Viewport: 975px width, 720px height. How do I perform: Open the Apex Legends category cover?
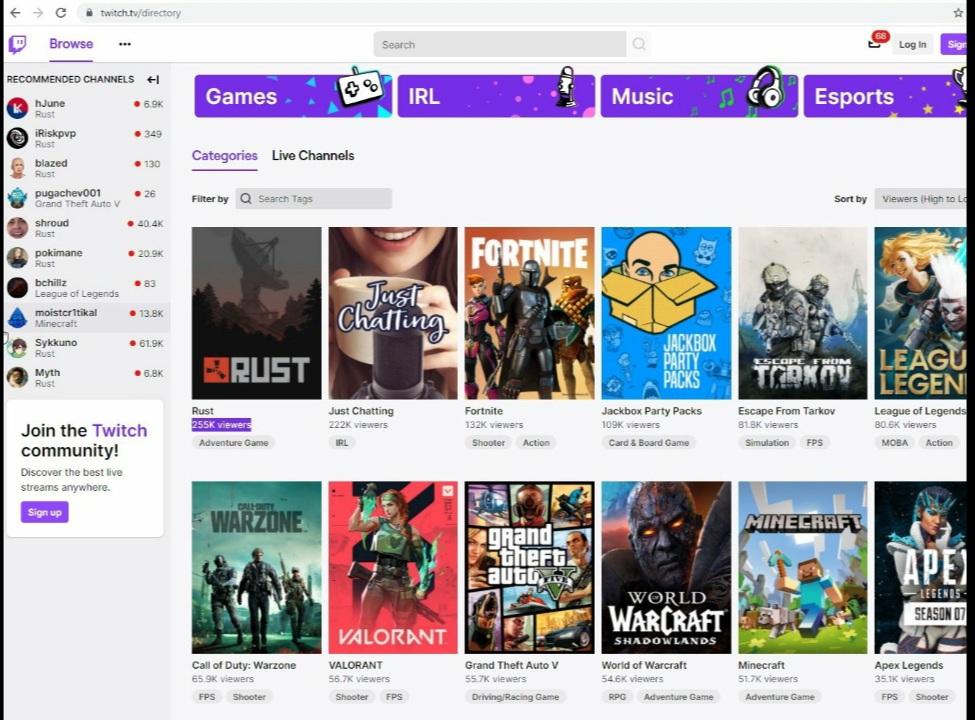tap(920, 567)
